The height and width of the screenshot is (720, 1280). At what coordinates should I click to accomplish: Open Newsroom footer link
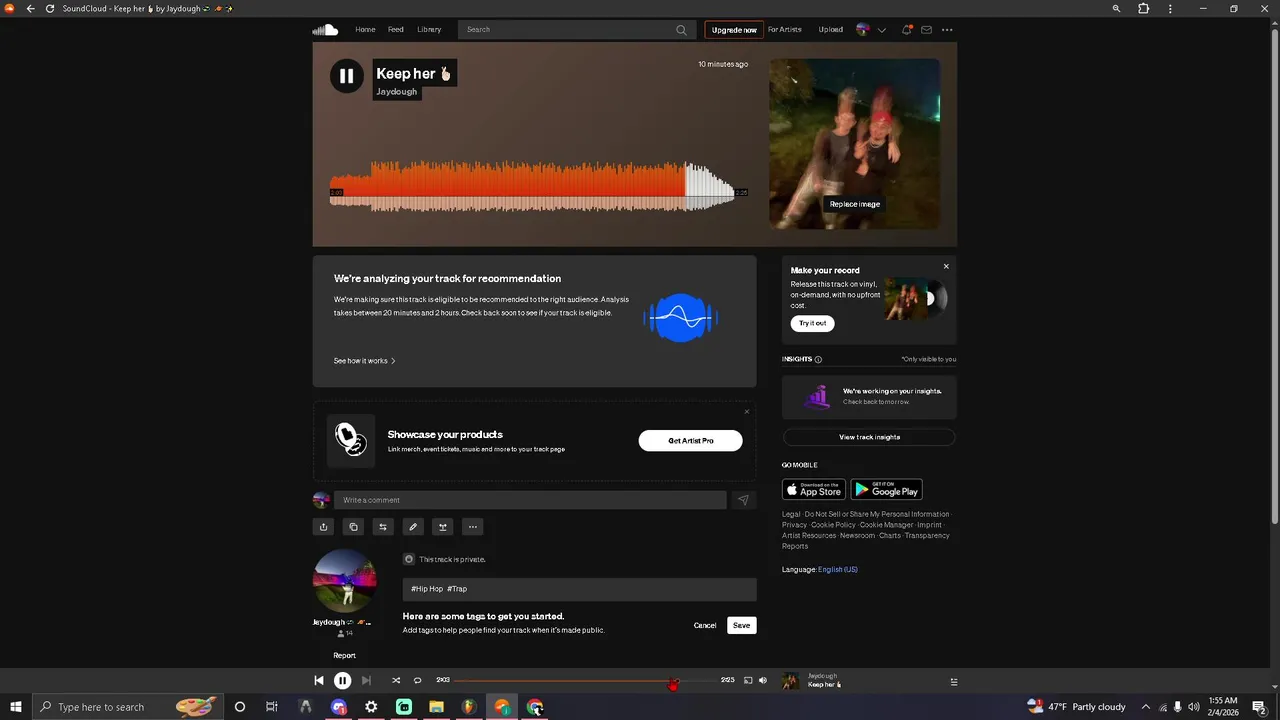click(858, 536)
